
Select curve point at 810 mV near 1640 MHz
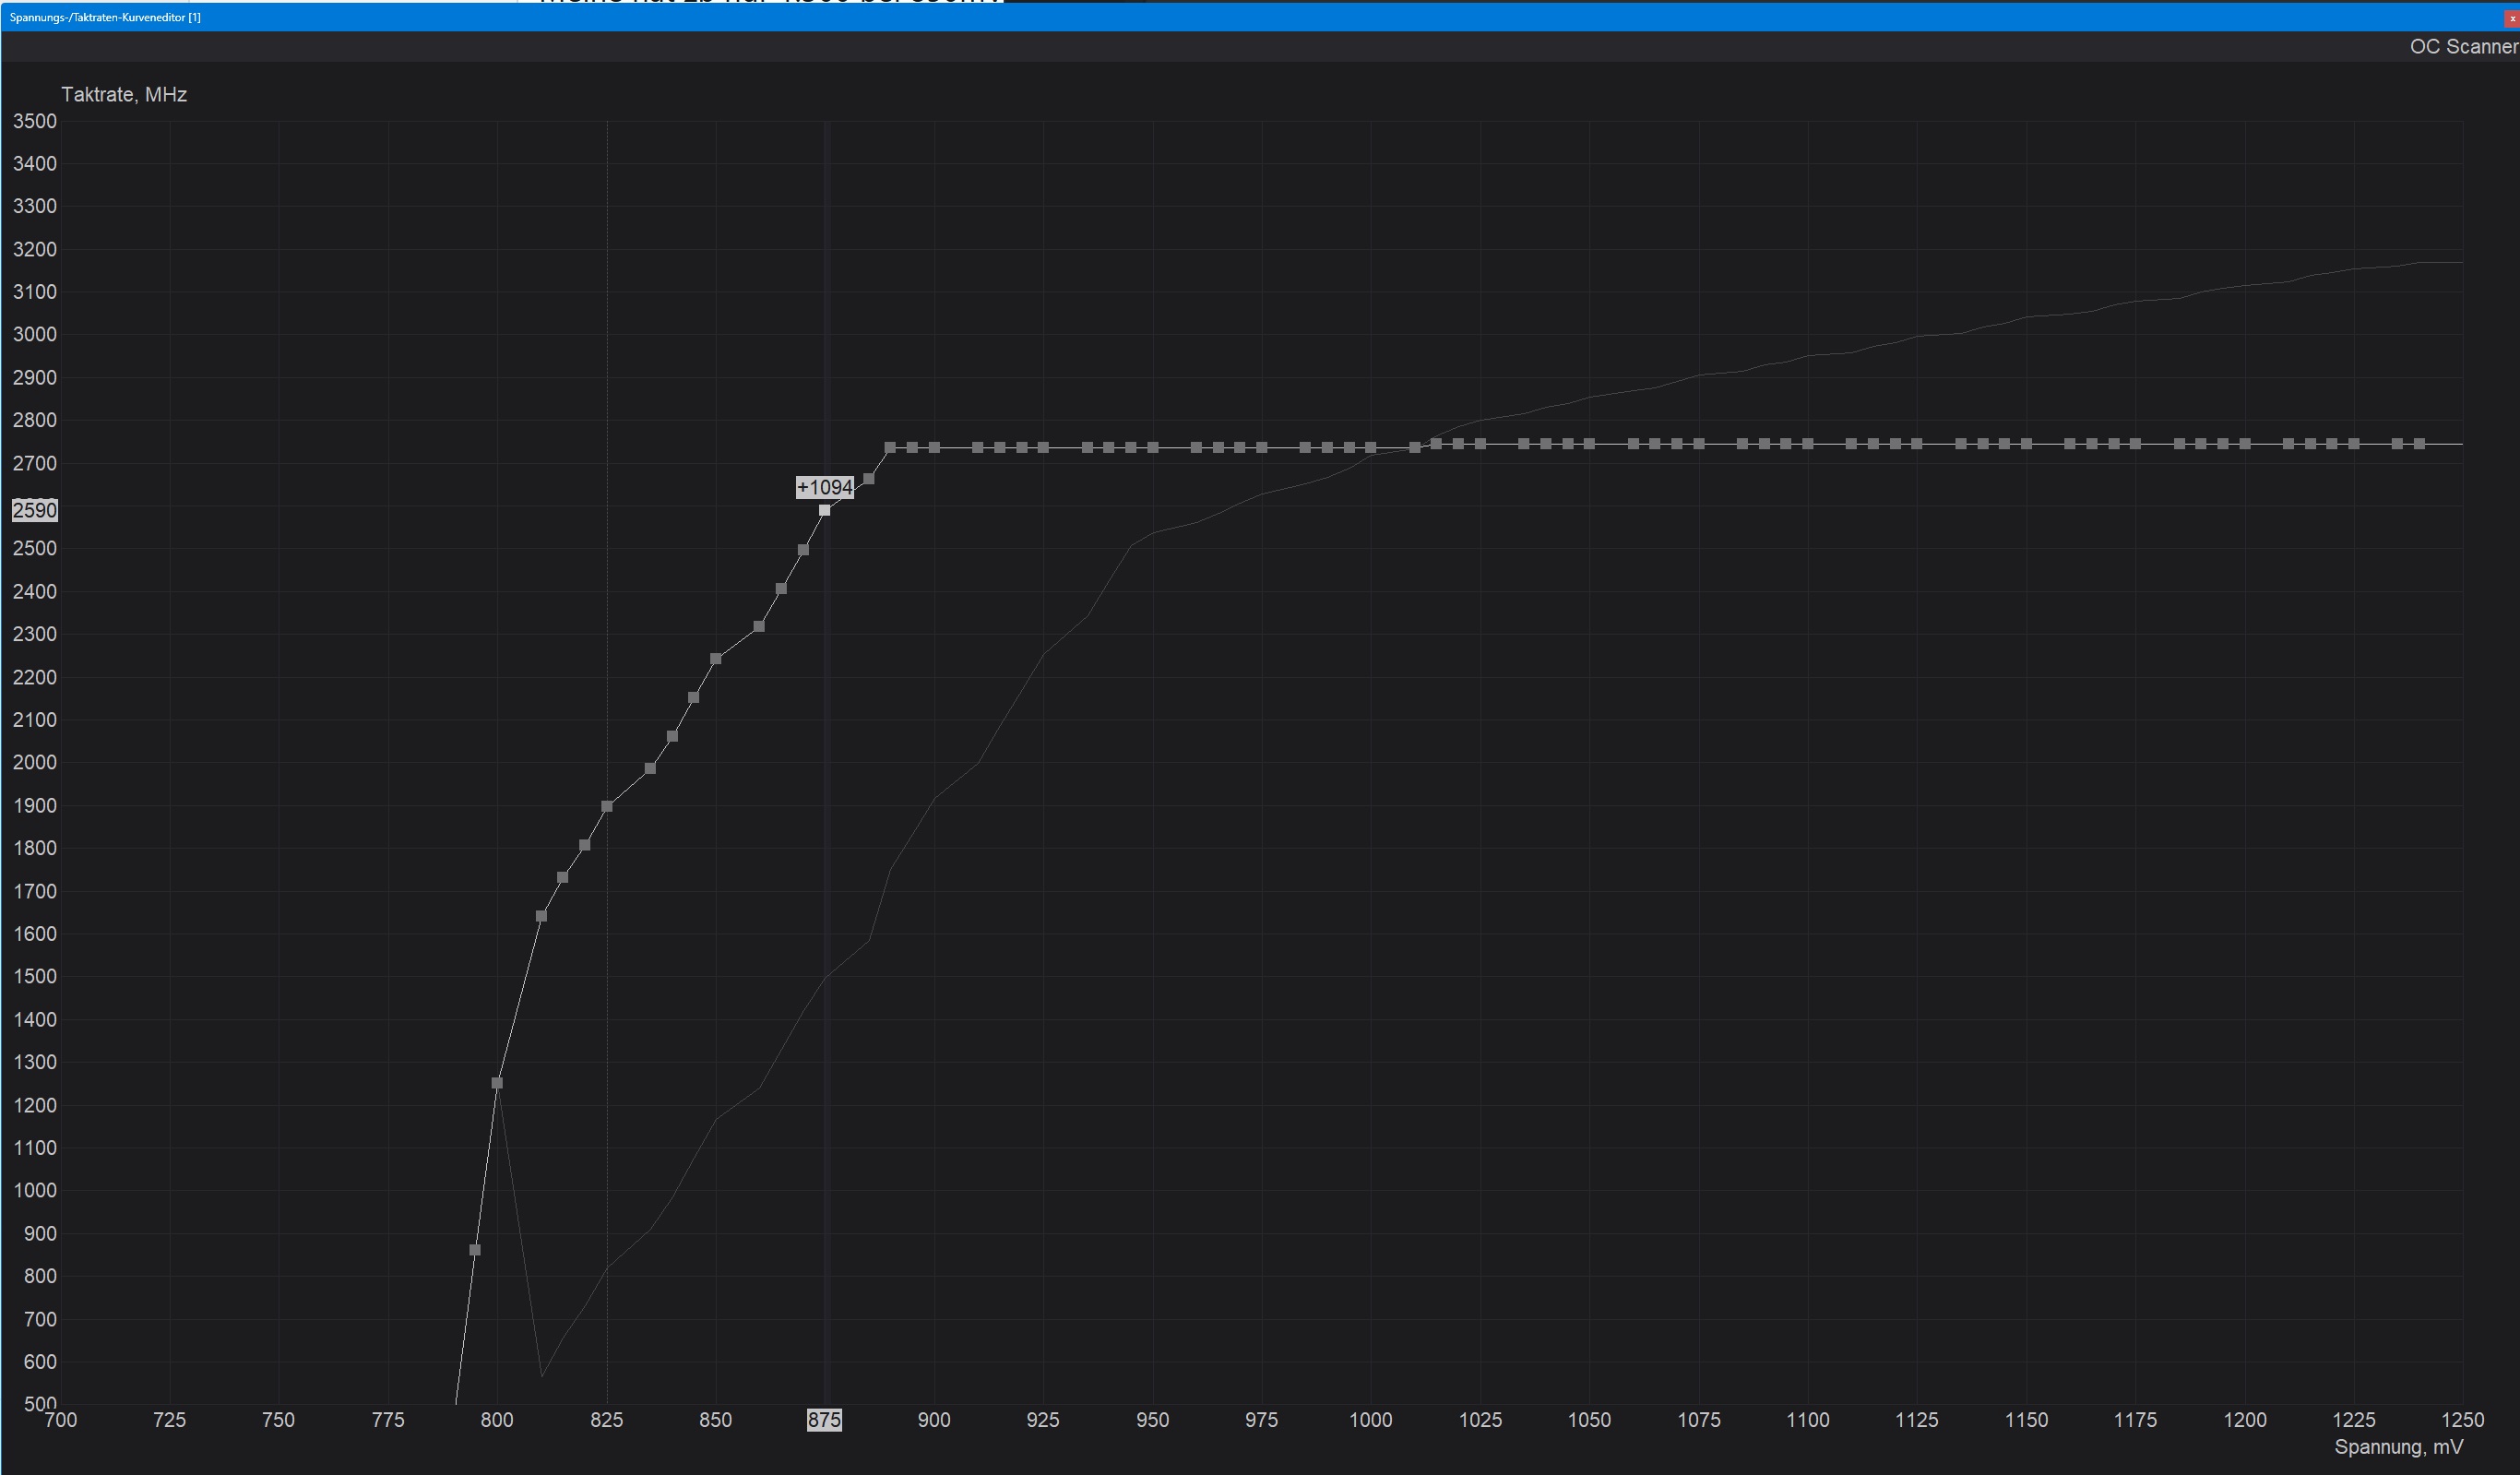coord(541,916)
